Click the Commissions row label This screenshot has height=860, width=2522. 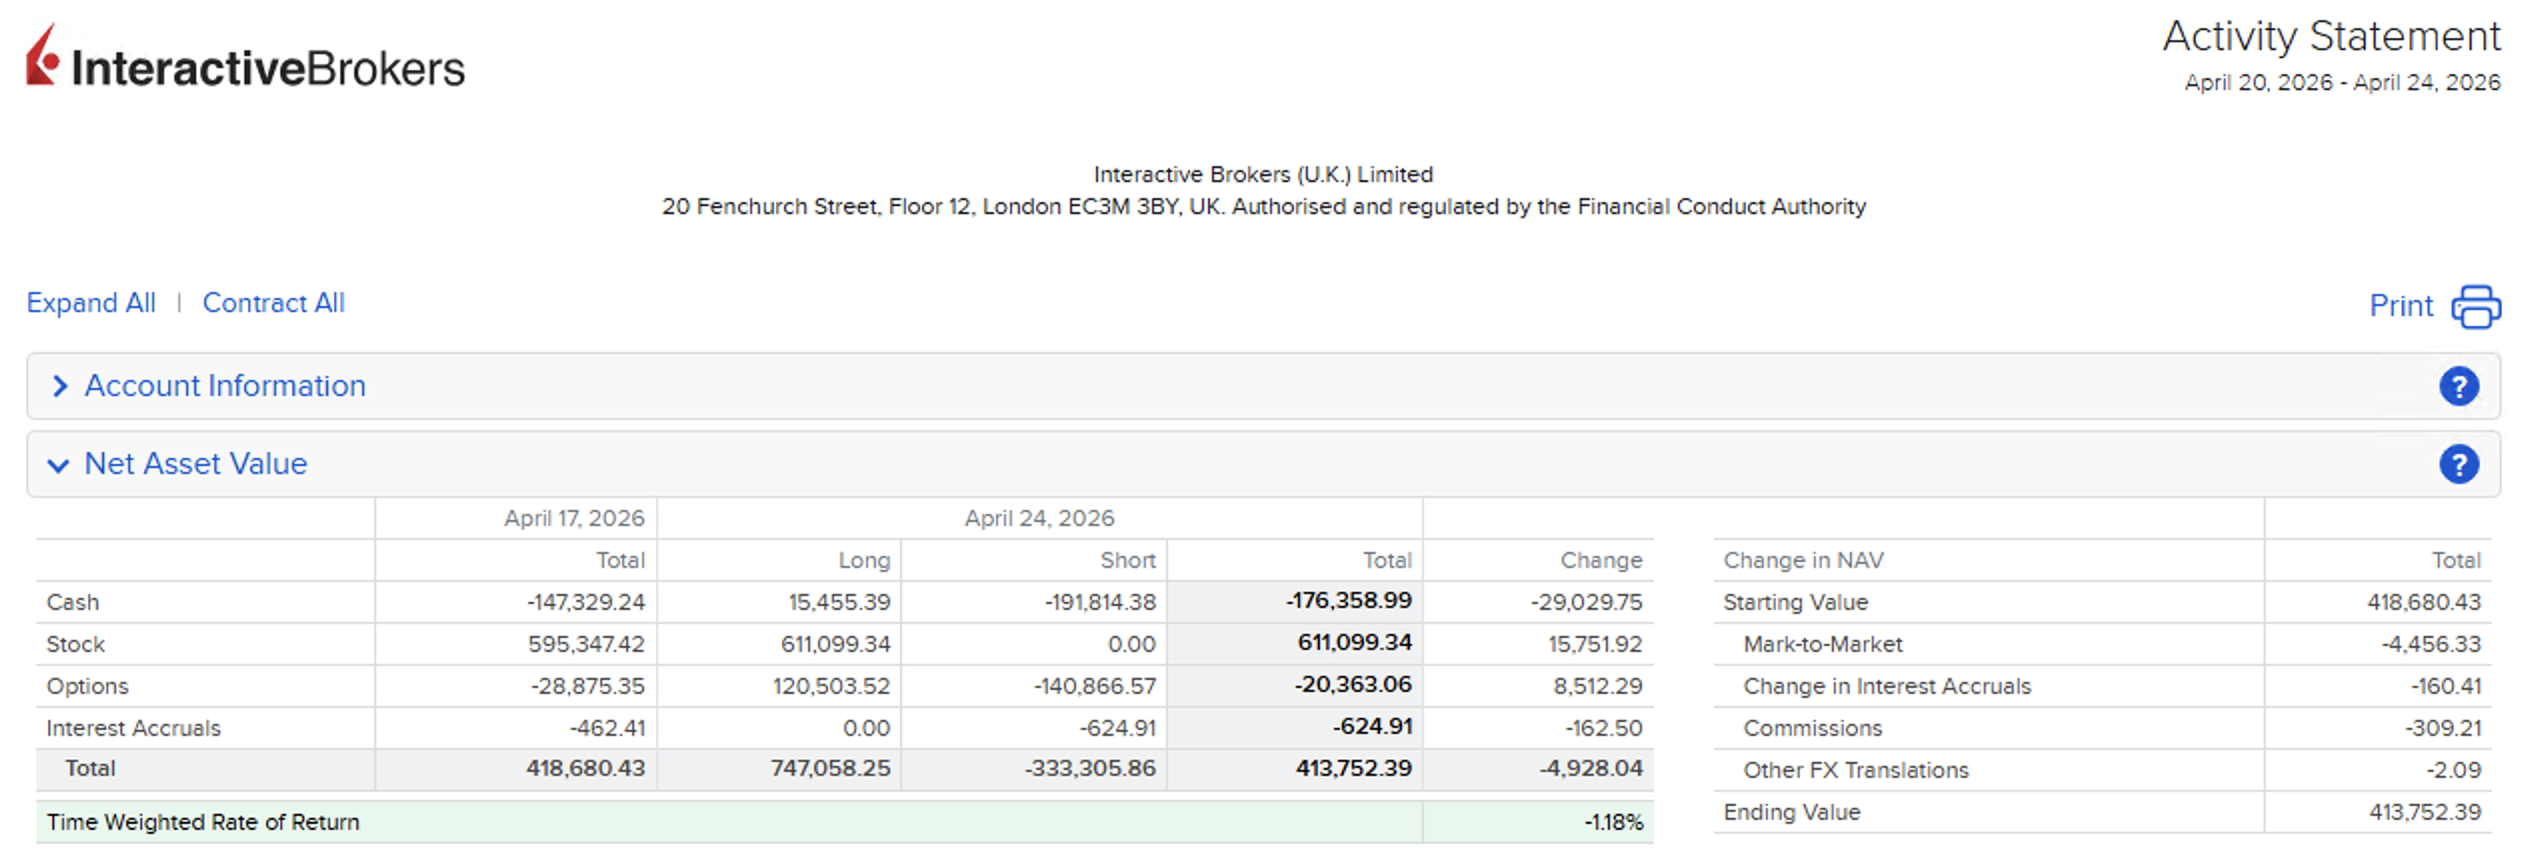(1812, 728)
